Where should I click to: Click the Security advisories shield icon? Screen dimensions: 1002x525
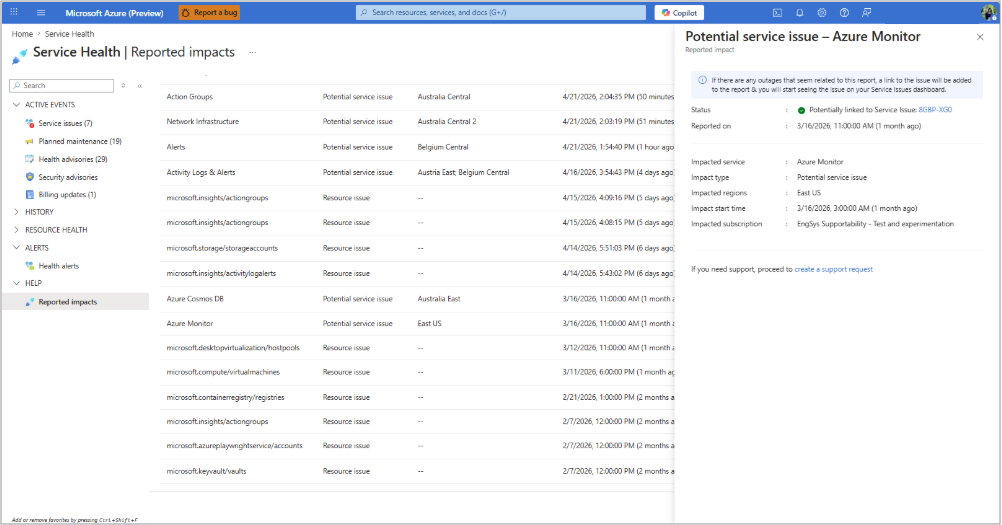pos(29,177)
